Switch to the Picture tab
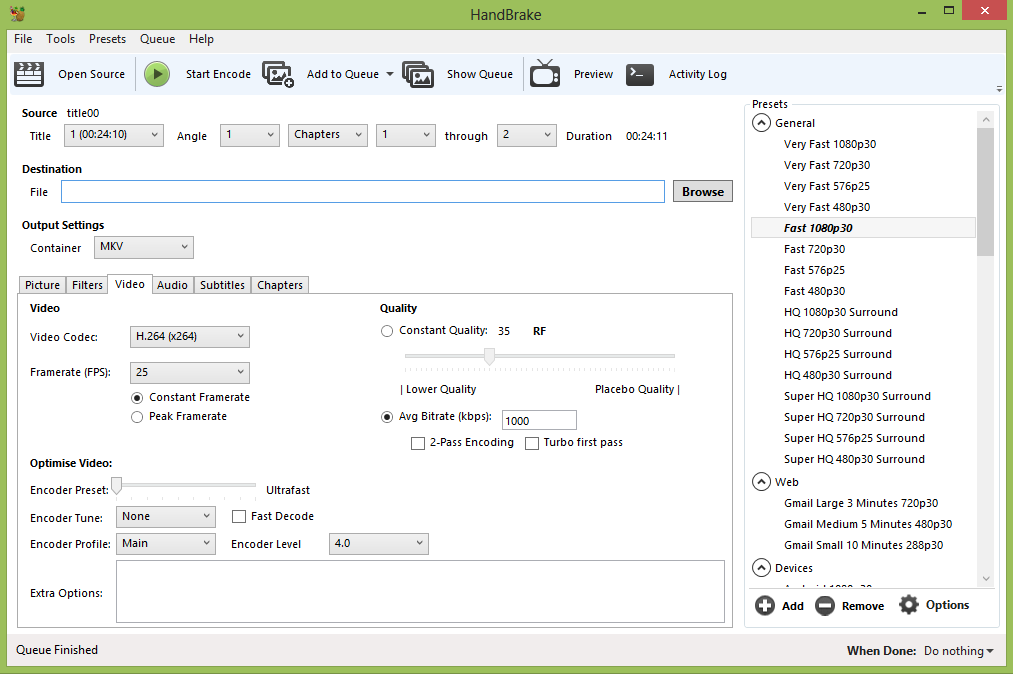The image size is (1013, 674). 43,285
